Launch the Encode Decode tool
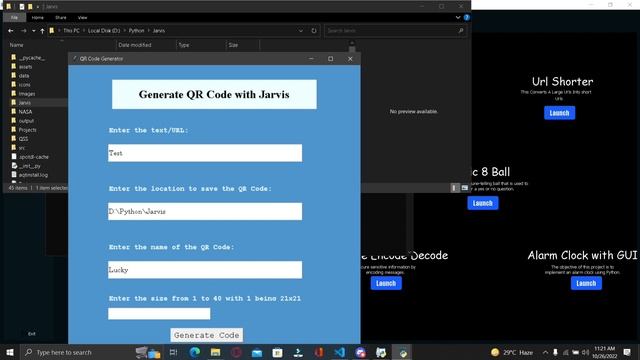The height and width of the screenshot is (360, 640). [x=386, y=283]
